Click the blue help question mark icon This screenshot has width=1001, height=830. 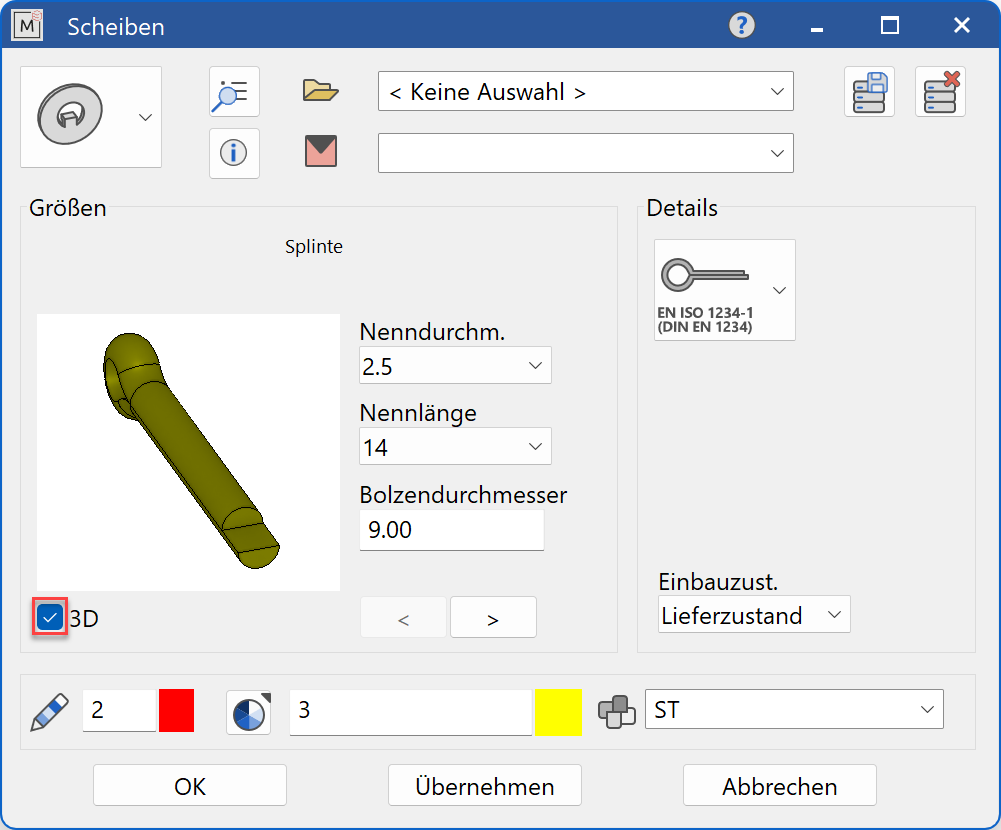(x=742, y=26)
